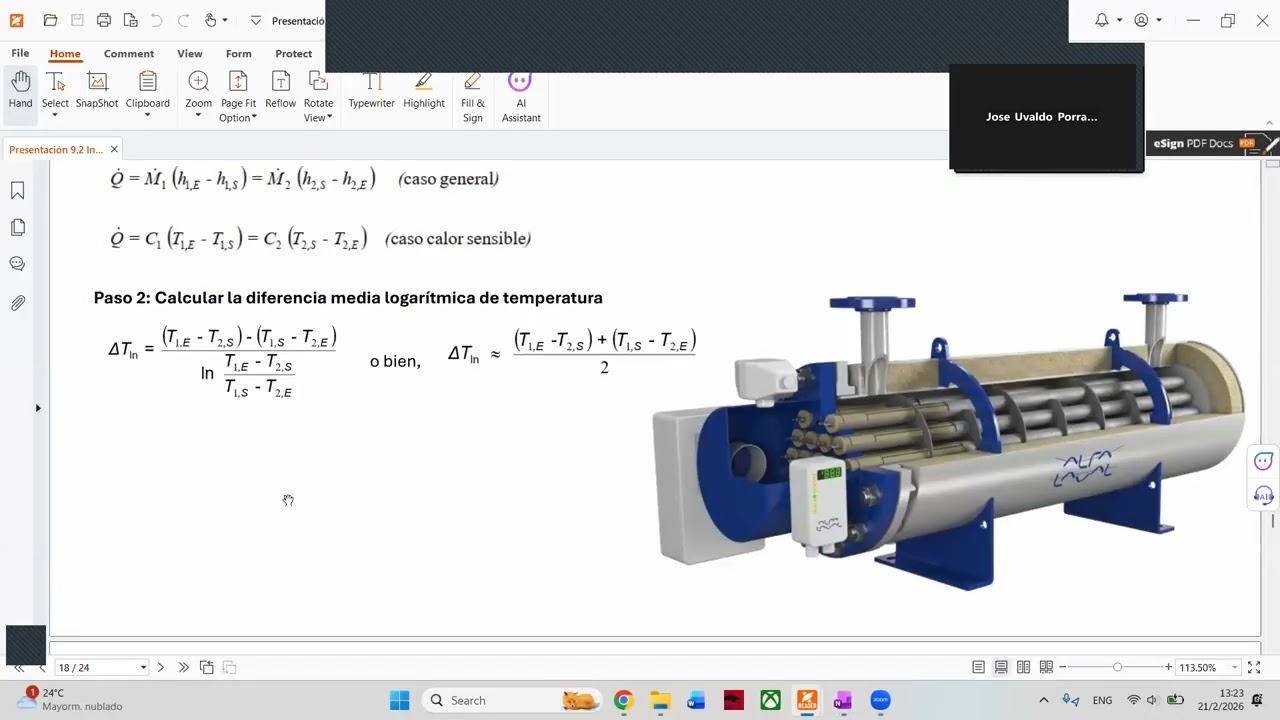Open the page number dropdown showing 18 / 24
Image resolution: width=1280 pixels, height=720 pixels.
143,667
